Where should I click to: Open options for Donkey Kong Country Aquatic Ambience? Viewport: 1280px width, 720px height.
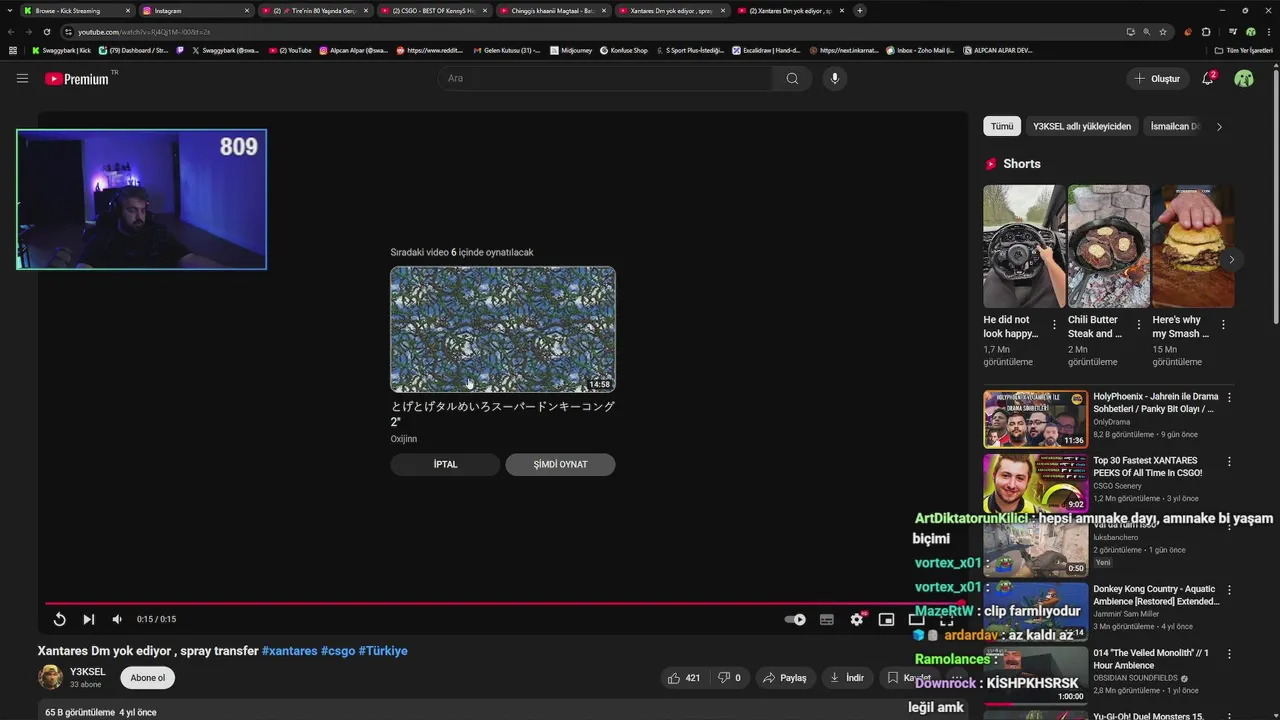pyautogui.click(x=1229, y=590)
